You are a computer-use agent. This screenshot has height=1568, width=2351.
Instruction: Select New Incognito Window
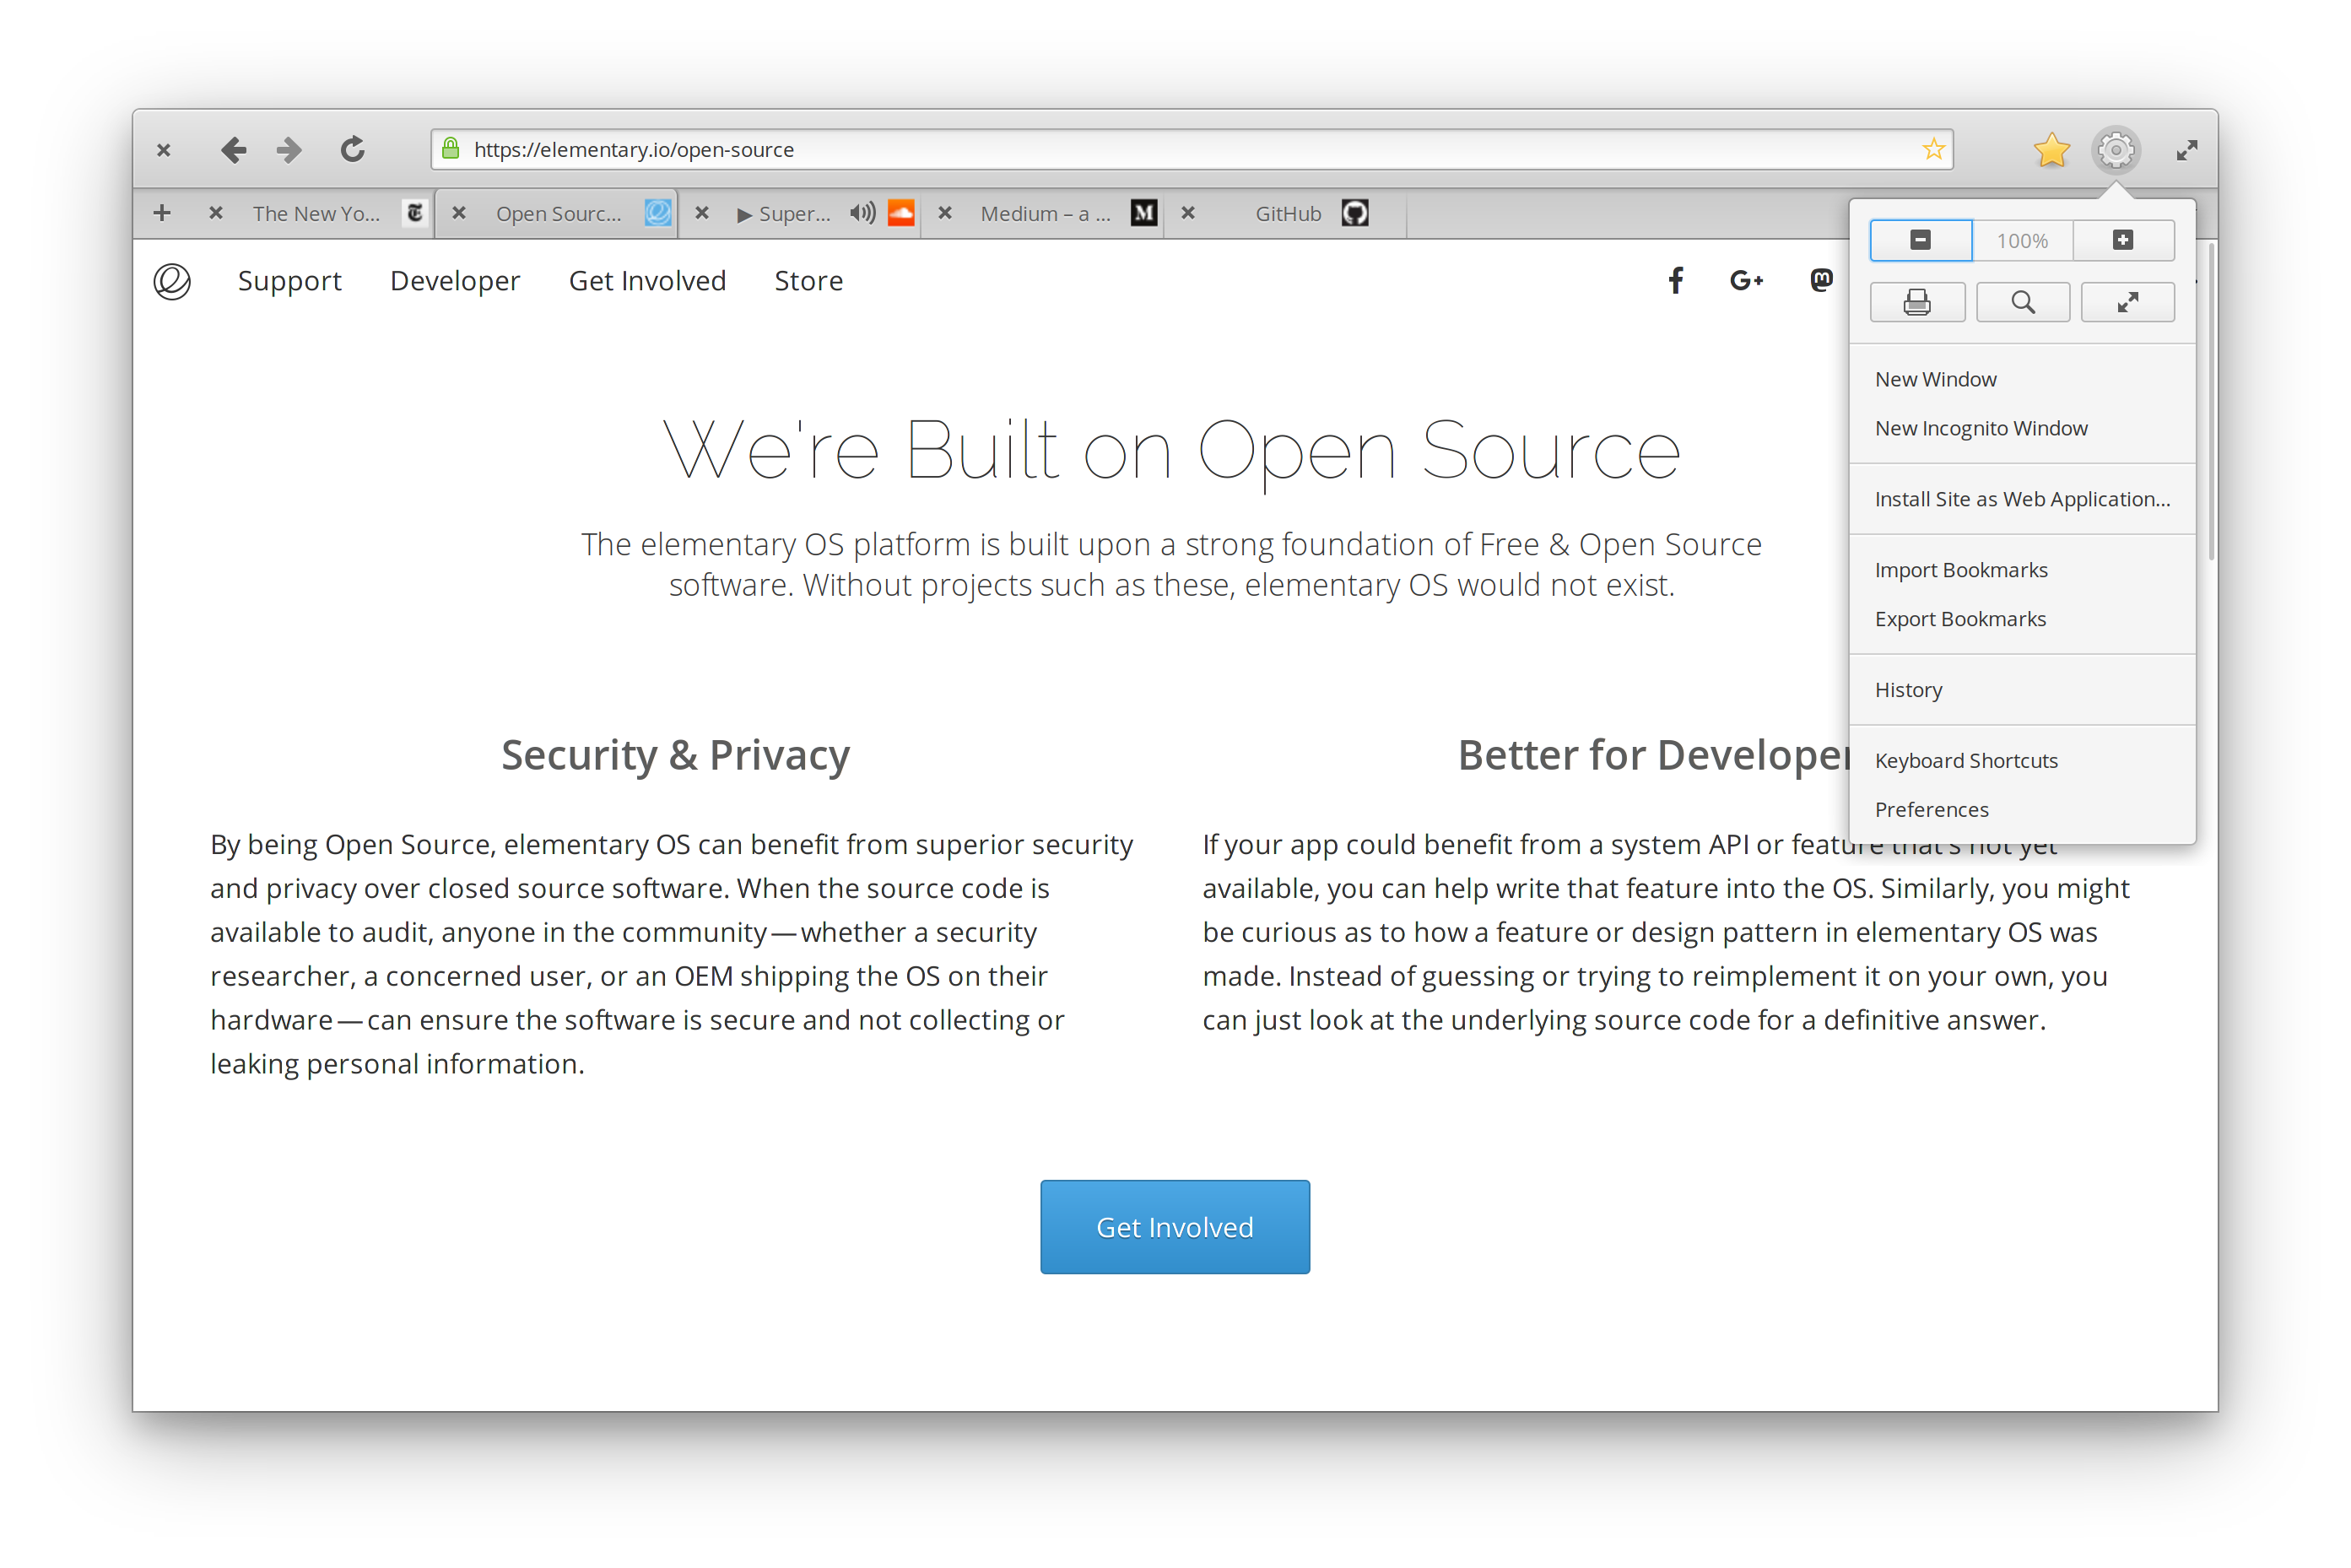pos(2022,428)
